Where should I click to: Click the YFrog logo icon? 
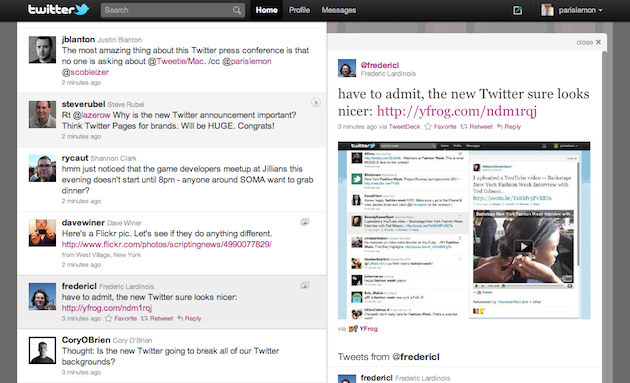click(353, 329)
